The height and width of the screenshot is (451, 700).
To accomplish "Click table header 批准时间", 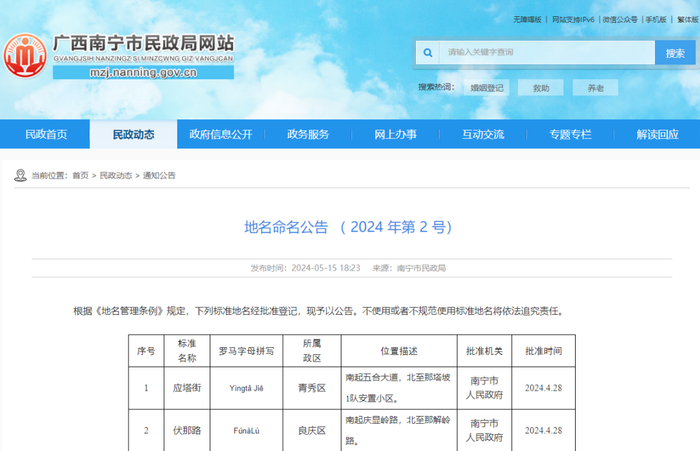I will pyautogui.click(x=543, y=351).
